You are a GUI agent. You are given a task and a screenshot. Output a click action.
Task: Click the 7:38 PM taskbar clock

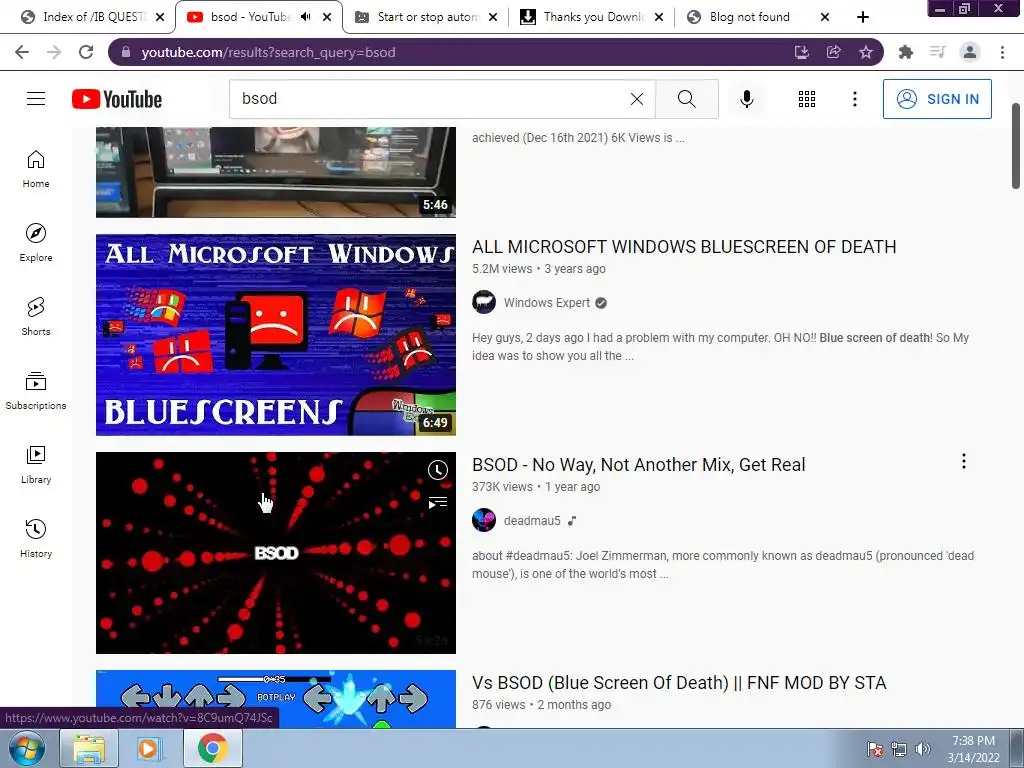point(973,749)
